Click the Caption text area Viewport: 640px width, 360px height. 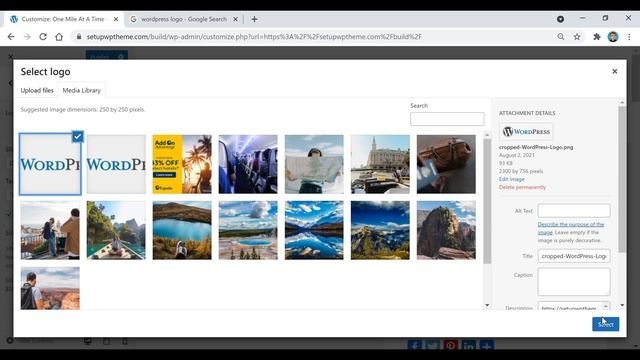(574, 282)
